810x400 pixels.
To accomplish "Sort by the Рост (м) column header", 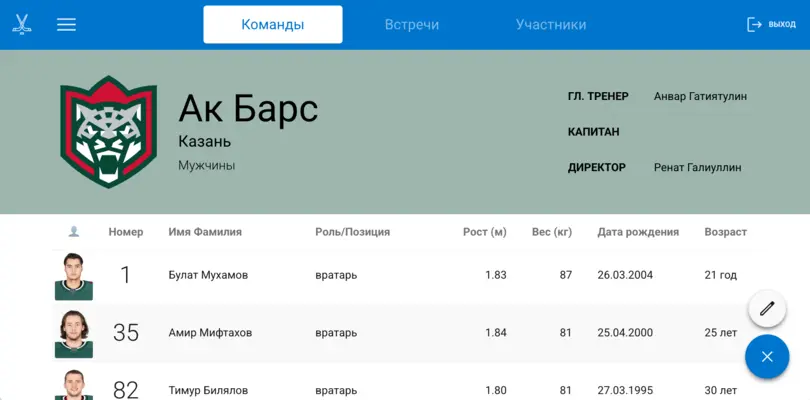I will (x=485, y=232).
